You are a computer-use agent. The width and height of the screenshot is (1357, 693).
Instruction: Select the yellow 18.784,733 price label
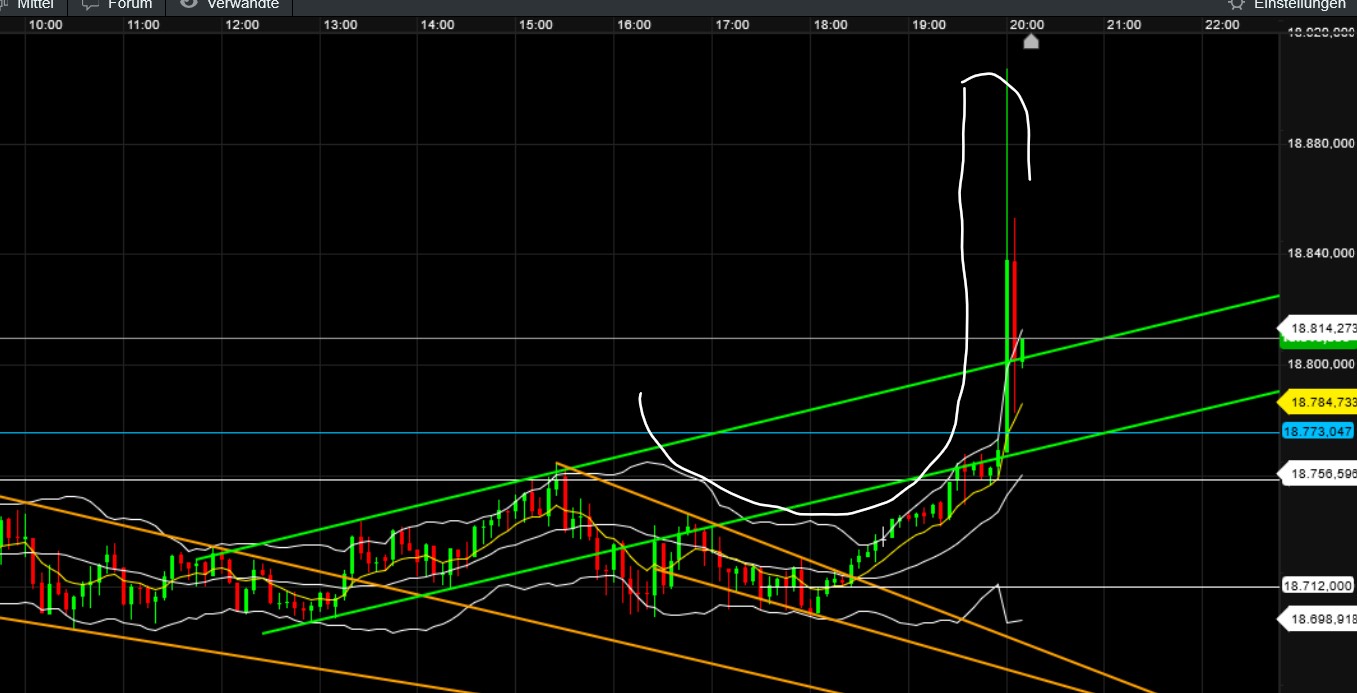click(x=1317, y=402)
